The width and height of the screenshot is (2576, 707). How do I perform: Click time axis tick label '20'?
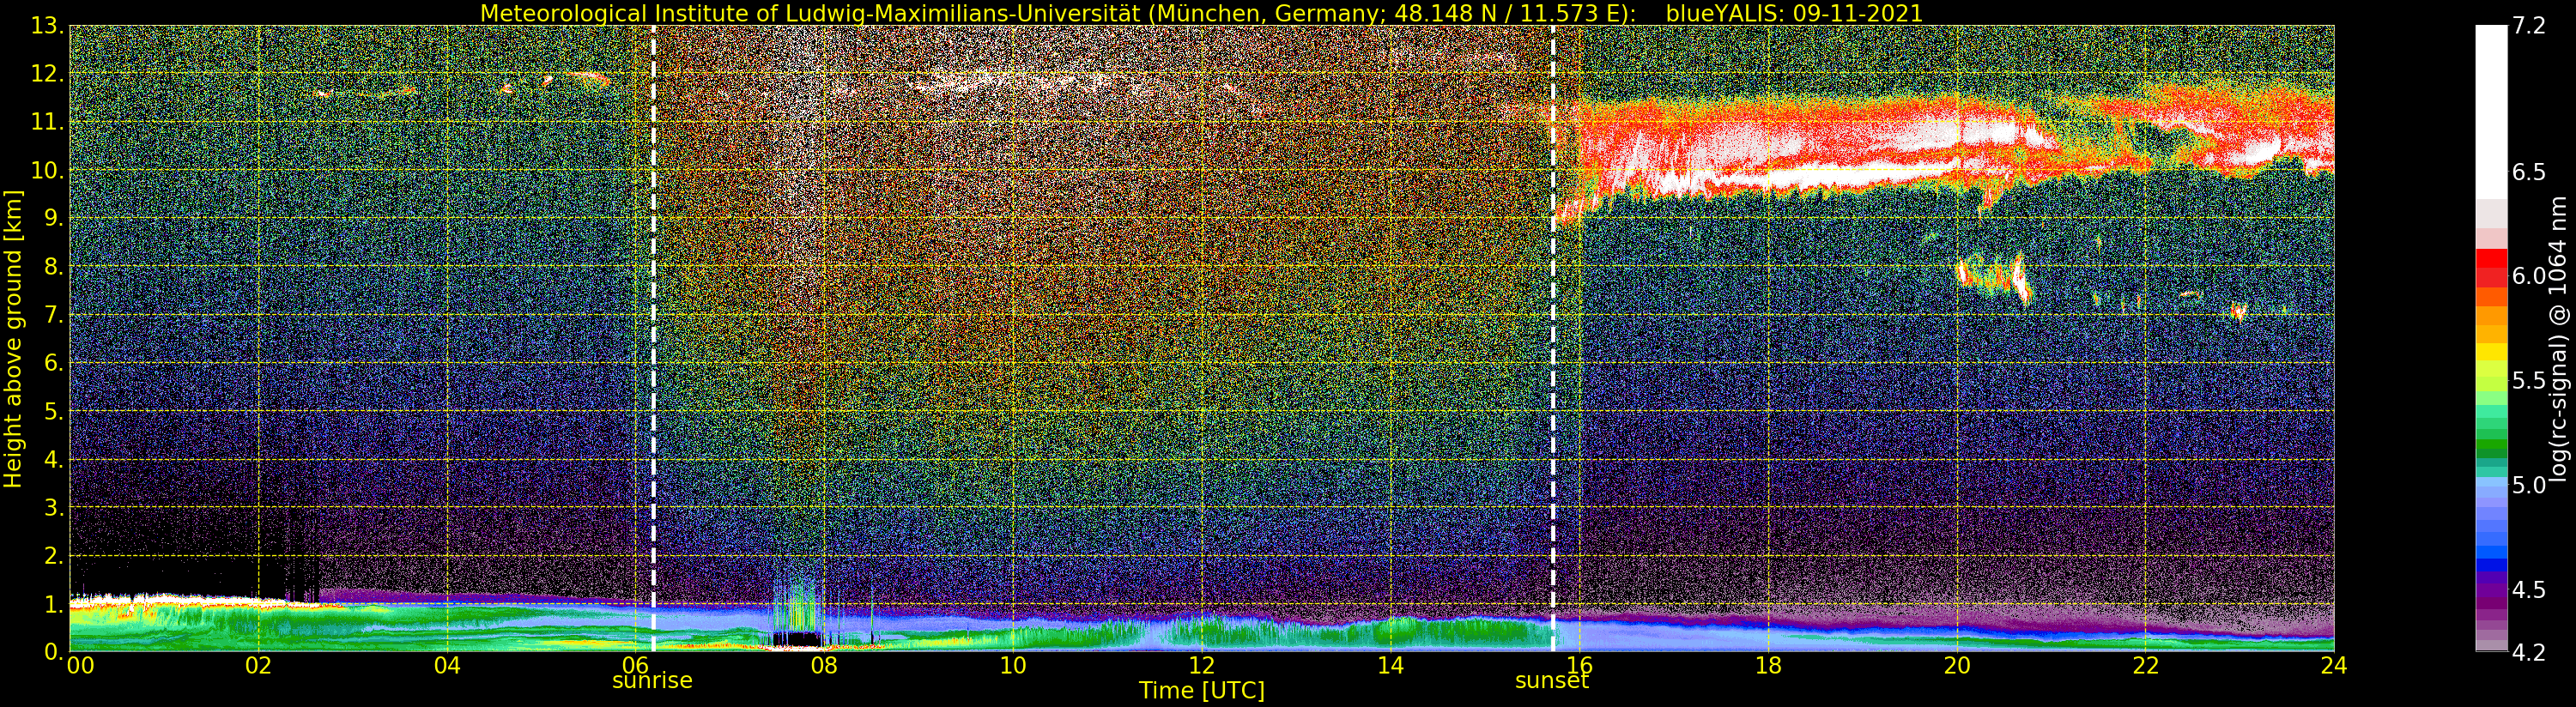(1957, 666)
